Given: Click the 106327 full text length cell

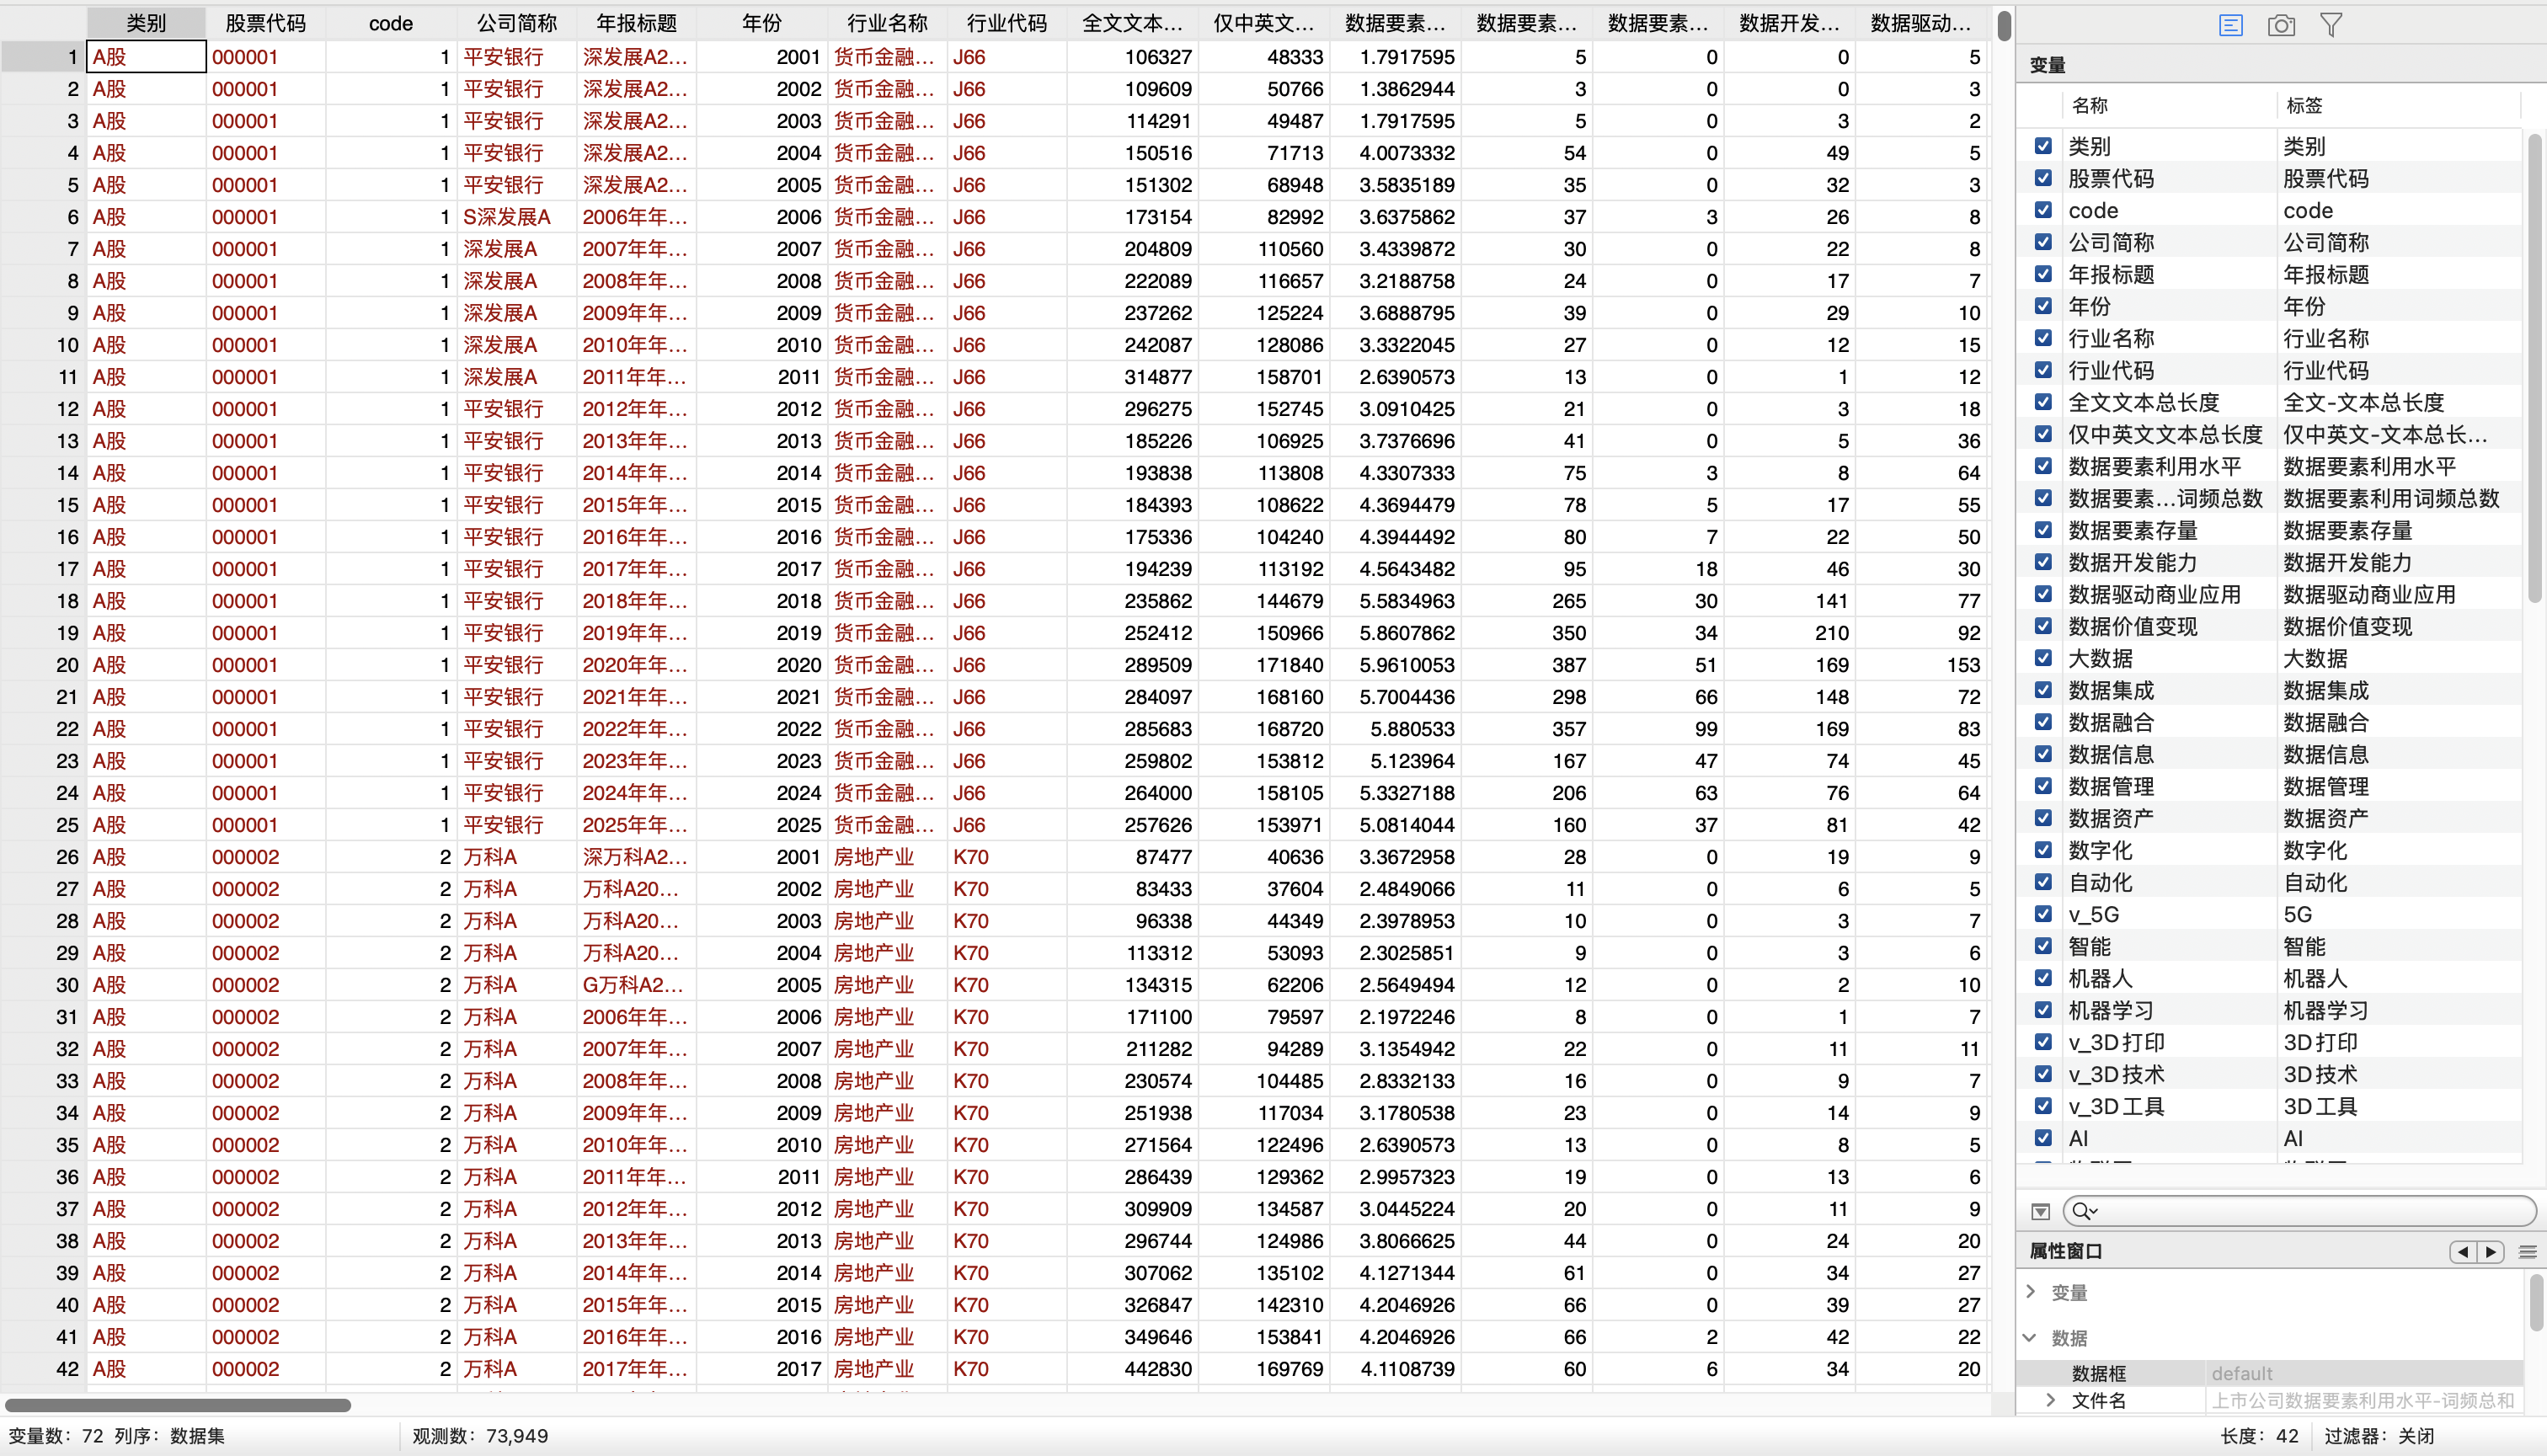Looking at the screenshot, I should [1133, 57].
